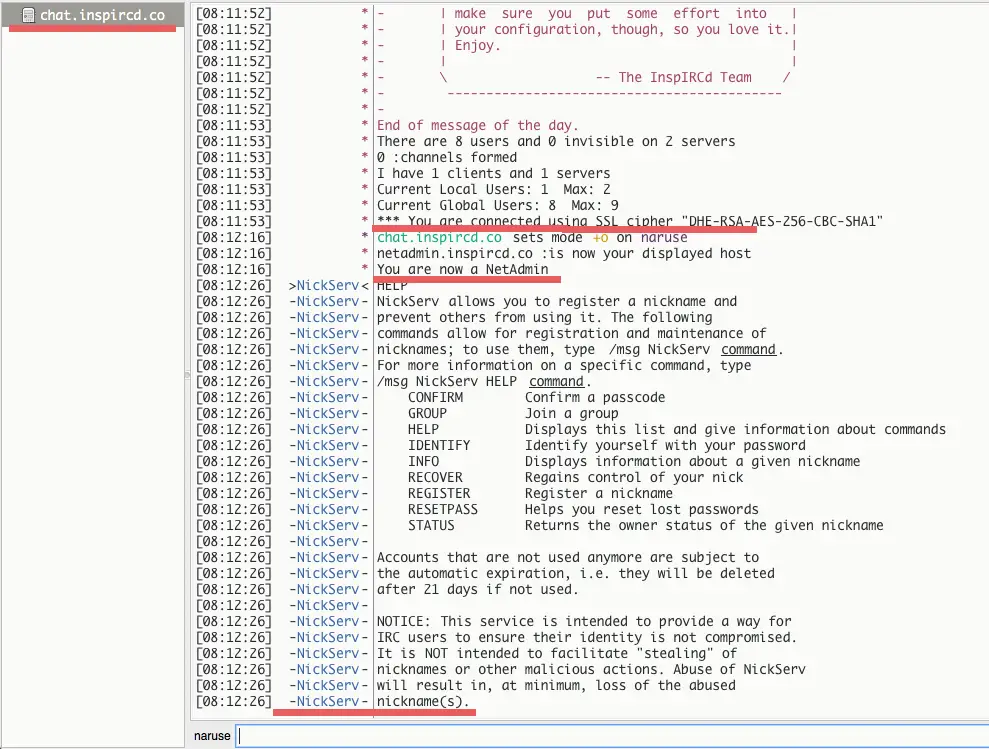The height and width of the screenshot is (749, 989).
Task: Click 'Current Local Users: 1' line
Action: (493, 189)
